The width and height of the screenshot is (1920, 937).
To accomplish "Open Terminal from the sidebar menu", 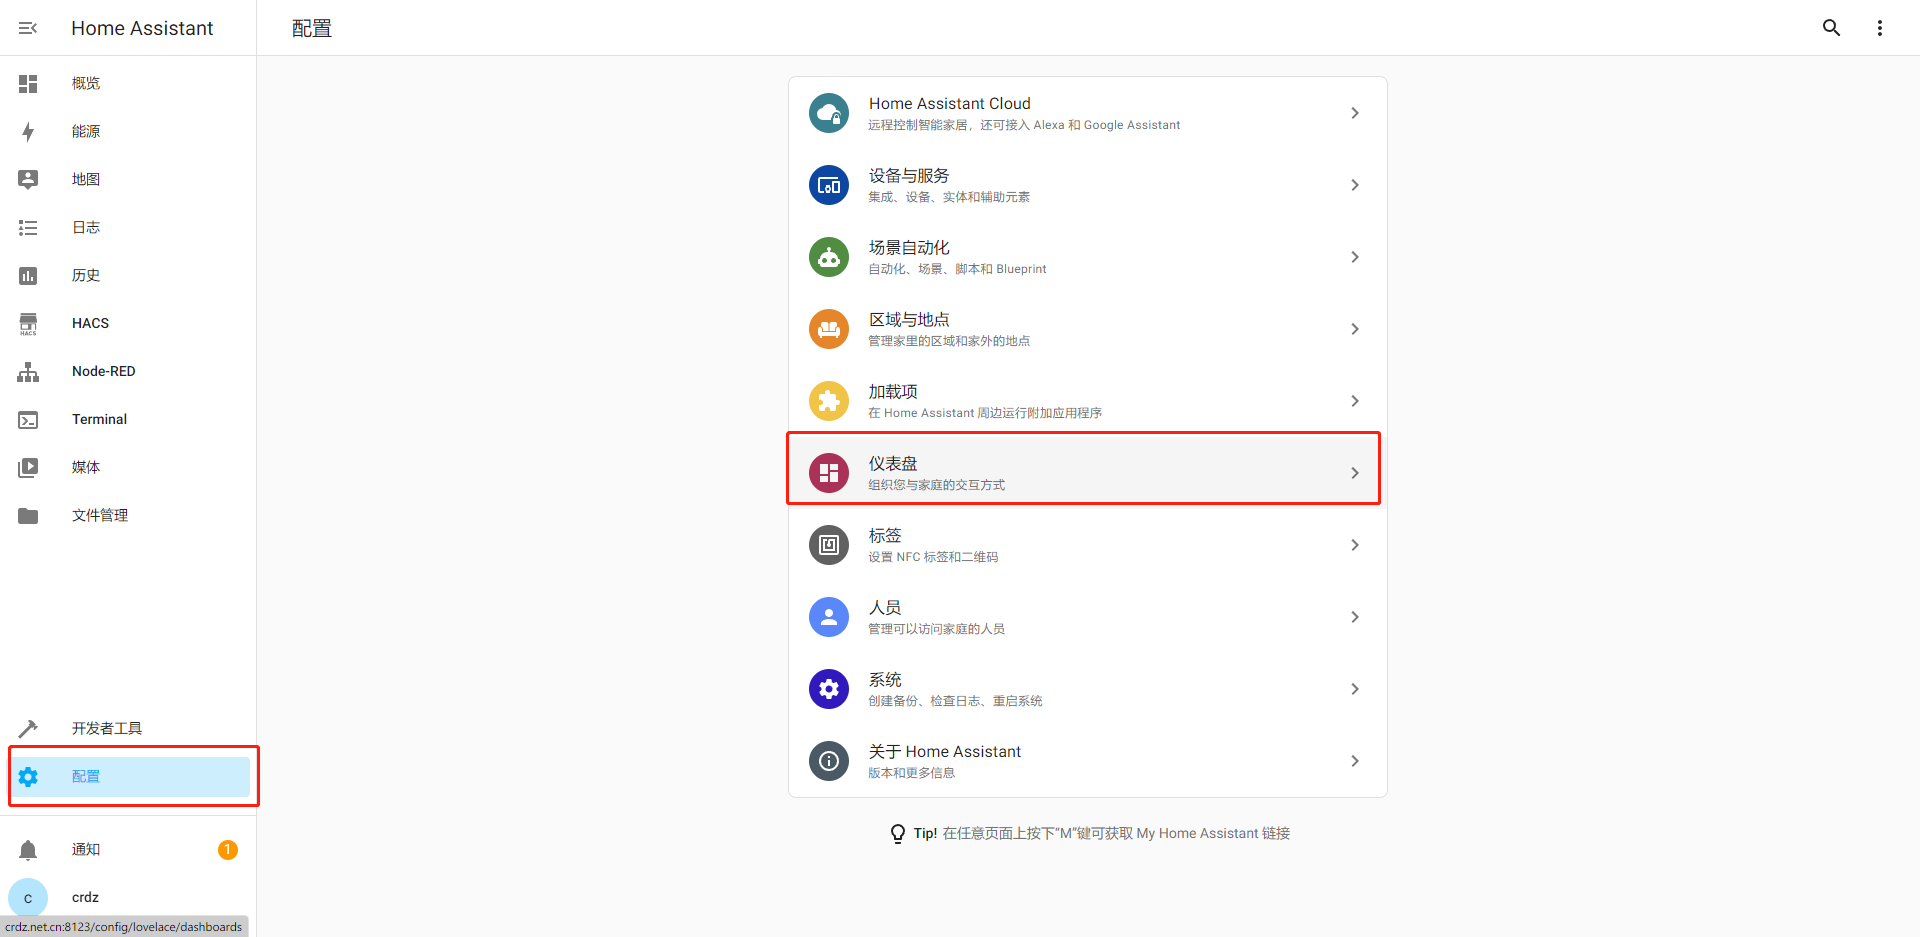I will pyautogui.click(x=99, y=419).
